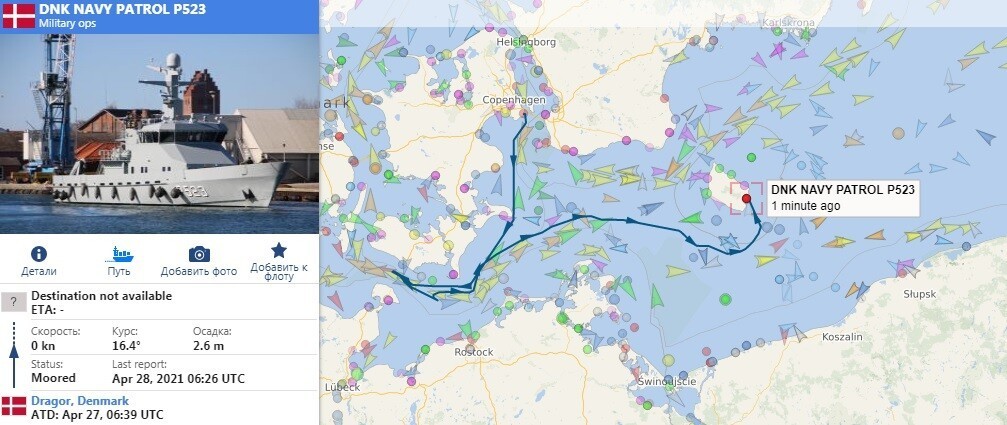The height and width of the screenshot is (425, 1007).
Task: Click the Helsingborg label on map
Action: [526, 42]
